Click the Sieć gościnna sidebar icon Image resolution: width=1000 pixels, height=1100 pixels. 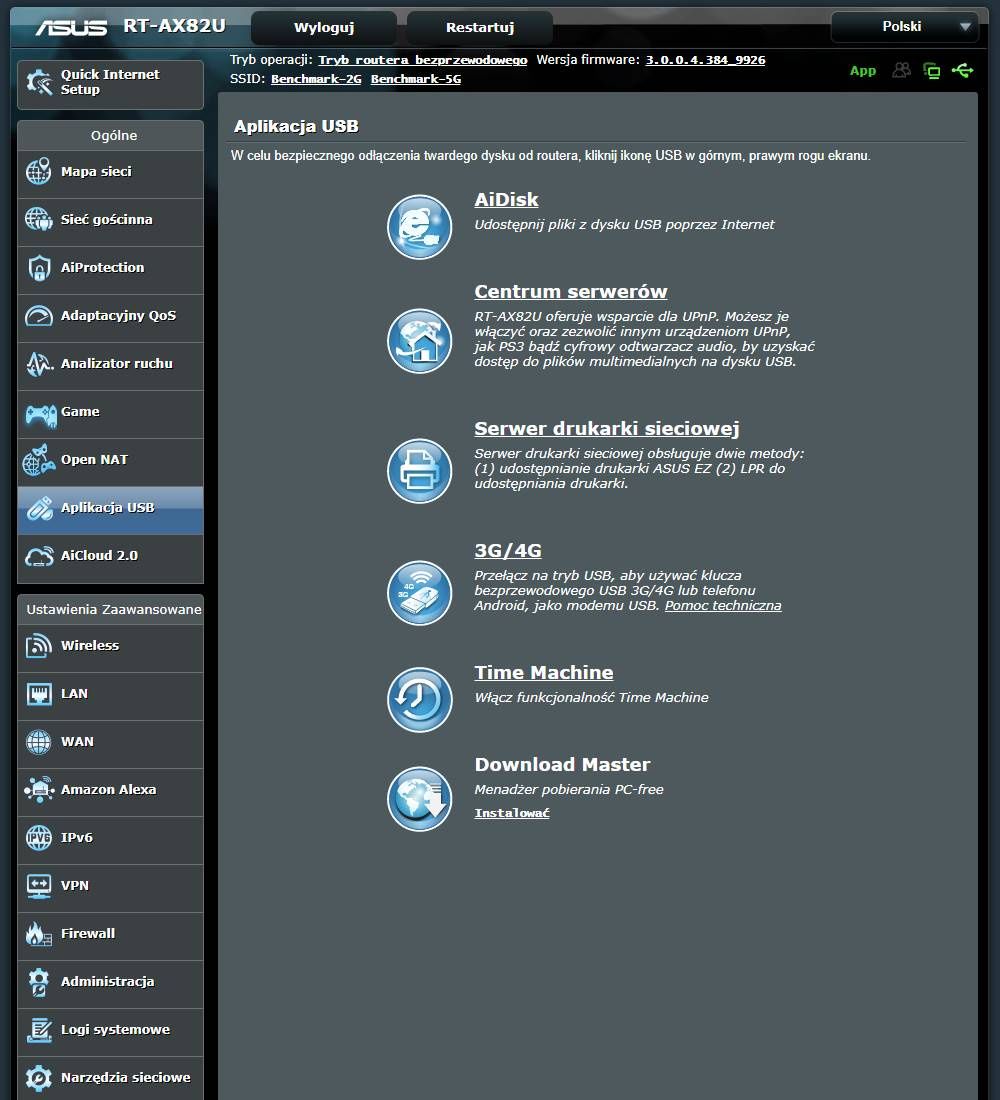tap(39, 220)
